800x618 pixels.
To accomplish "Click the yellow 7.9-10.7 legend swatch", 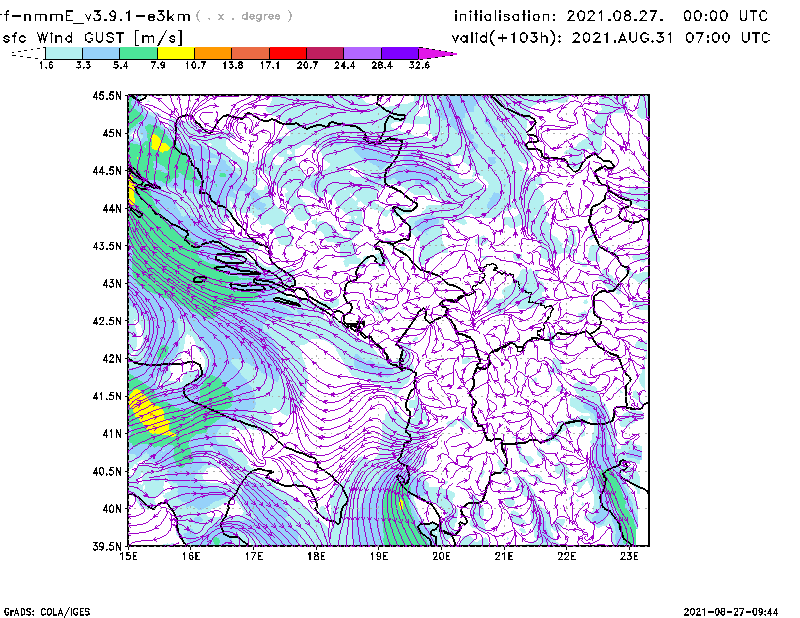I will click(176, 53).
